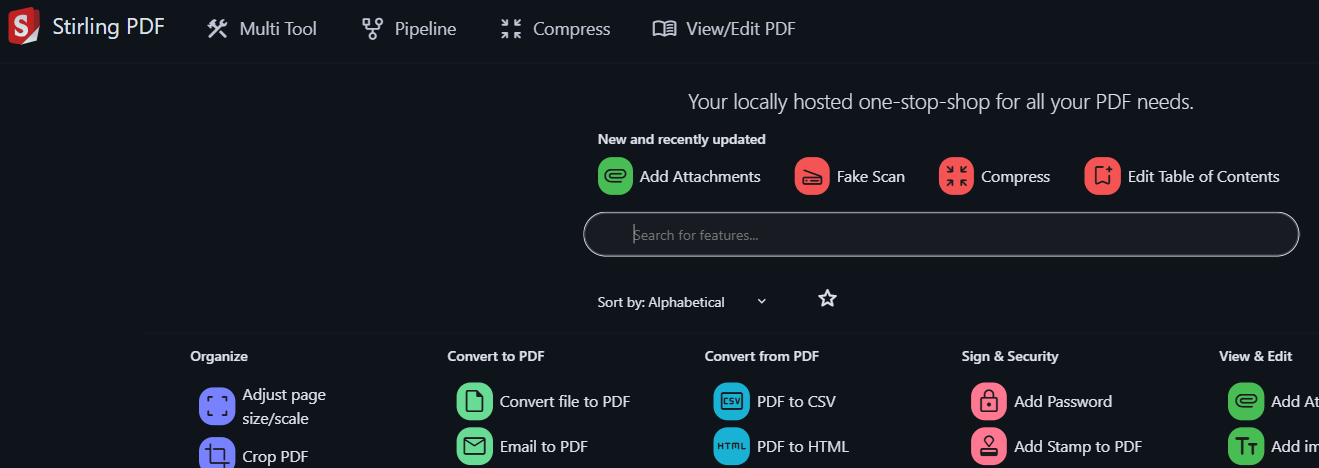Select the Crop PDF icon
This screenshot has height=468, width=1319.
pos(217,456)
